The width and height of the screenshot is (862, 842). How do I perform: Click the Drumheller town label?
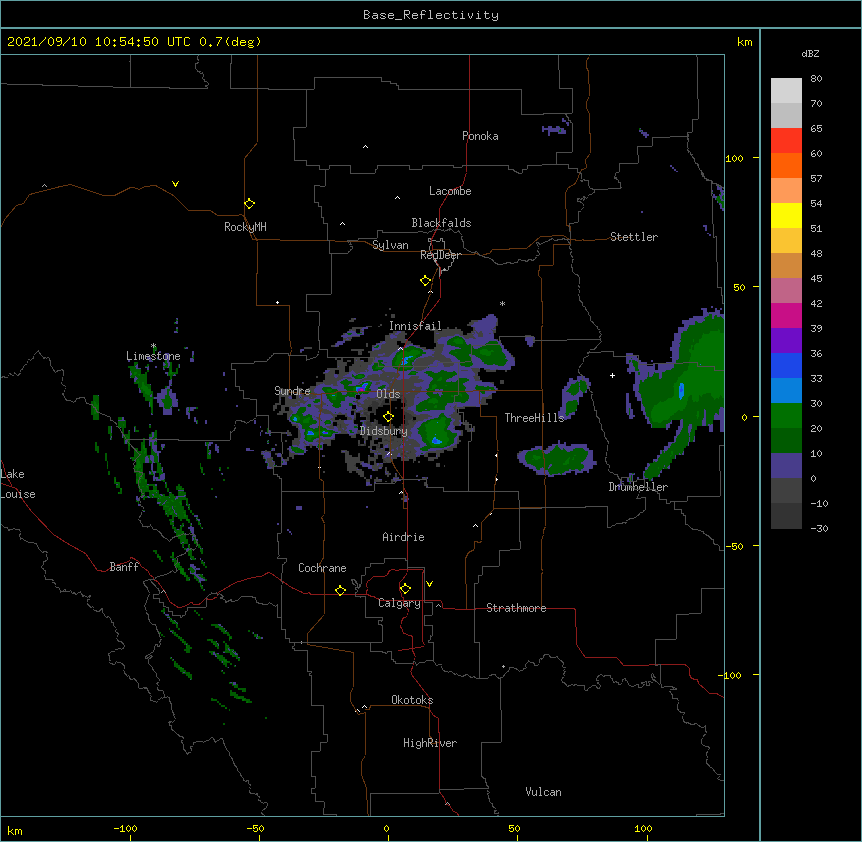[638, 487]
